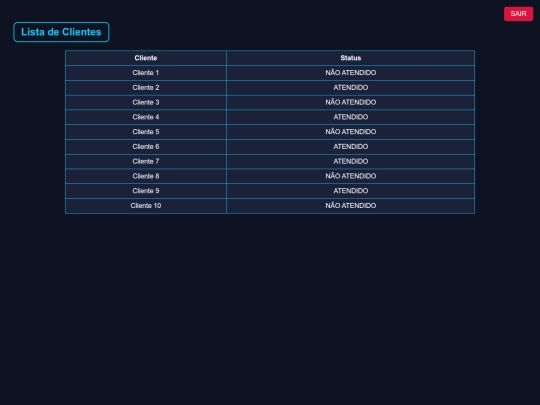Click Cliente 2's ATENDIDO status

tap(351, 87)
